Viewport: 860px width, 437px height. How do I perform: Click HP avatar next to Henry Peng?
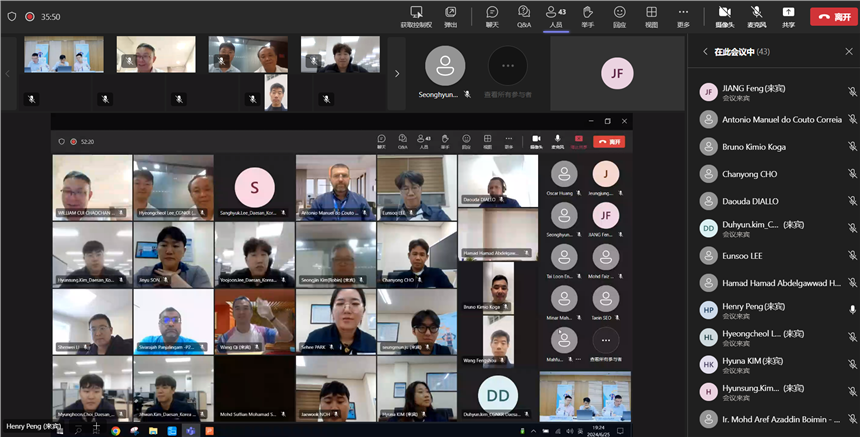point(709,310)
